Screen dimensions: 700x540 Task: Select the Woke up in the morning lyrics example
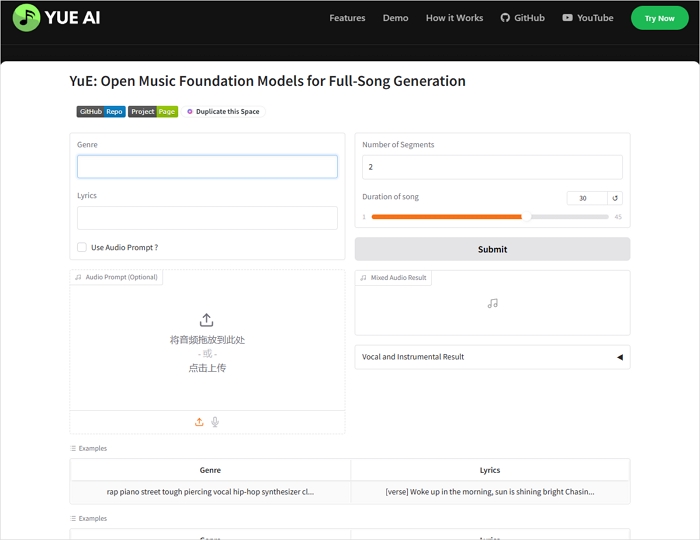pyautogui.click(x=490, y=492)
